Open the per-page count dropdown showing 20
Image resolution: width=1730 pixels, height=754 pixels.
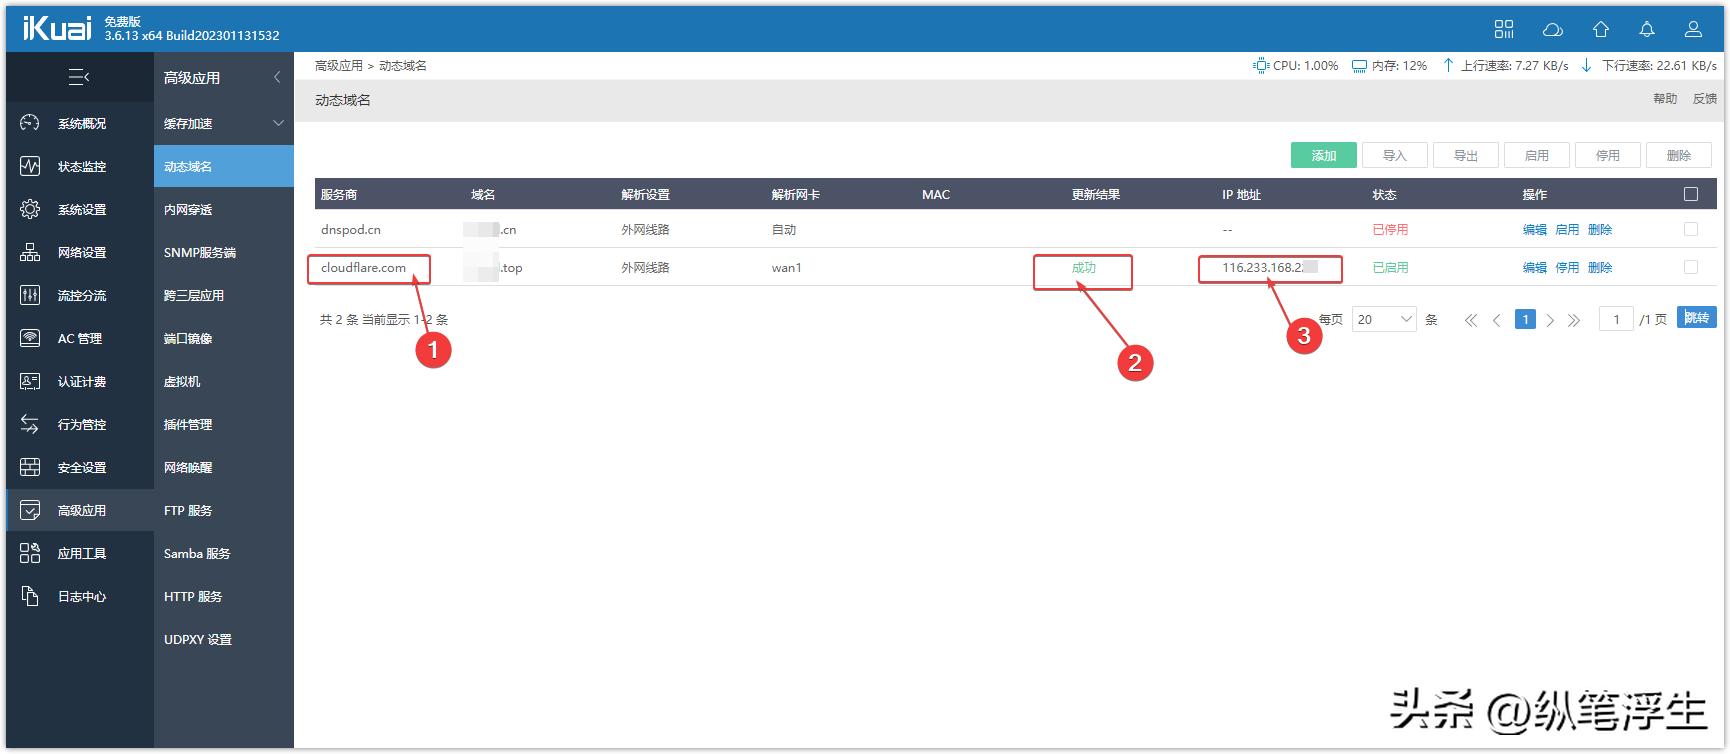tap(1384, 320)
